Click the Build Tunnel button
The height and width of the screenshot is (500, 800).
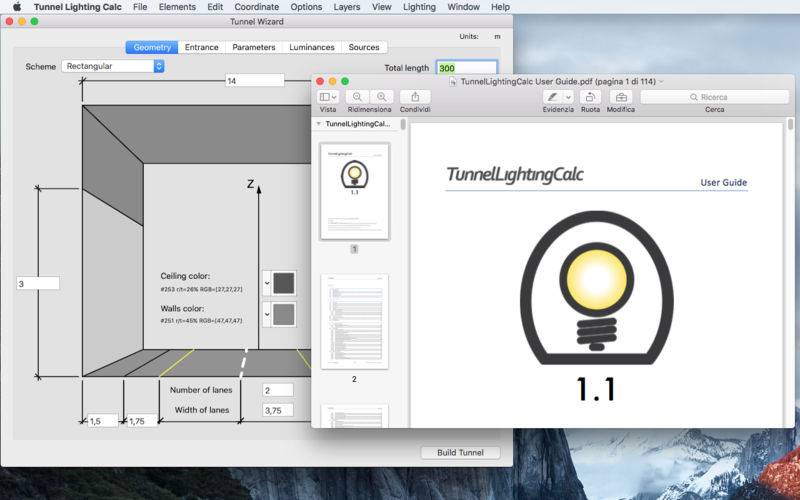(460, 453)
